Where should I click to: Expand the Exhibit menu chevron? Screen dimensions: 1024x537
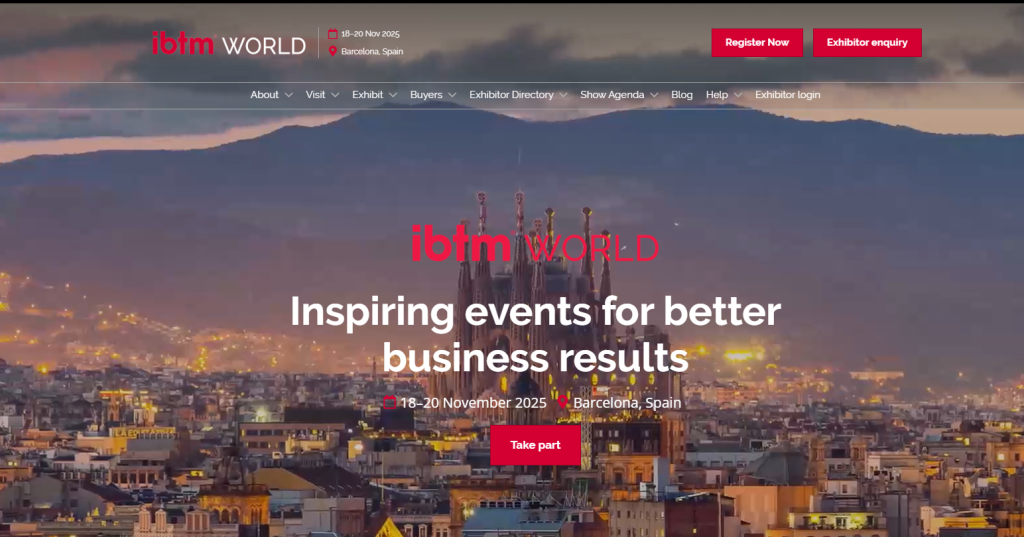click(393, 95)
